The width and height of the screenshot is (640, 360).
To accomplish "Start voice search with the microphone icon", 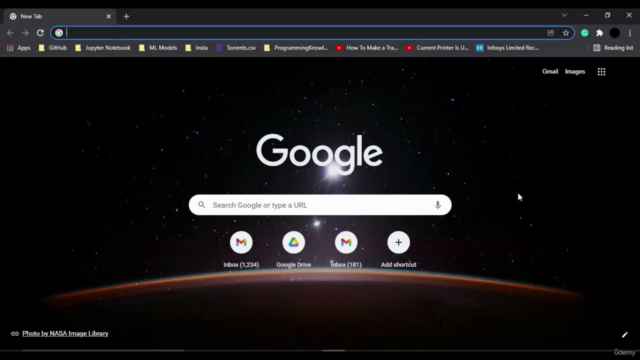I will point(438,205).
